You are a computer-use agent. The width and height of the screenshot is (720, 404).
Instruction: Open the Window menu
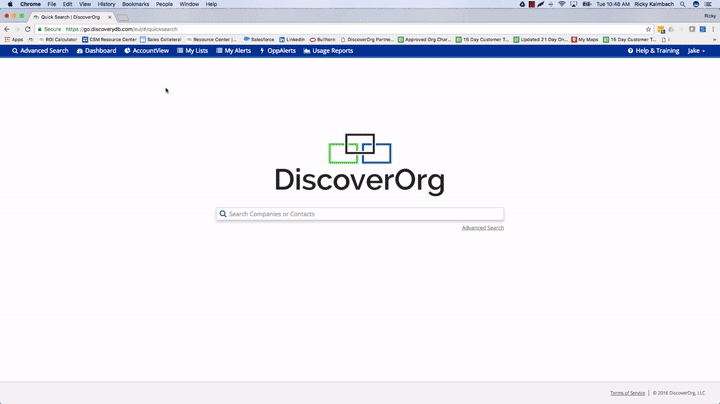point(189,4)
